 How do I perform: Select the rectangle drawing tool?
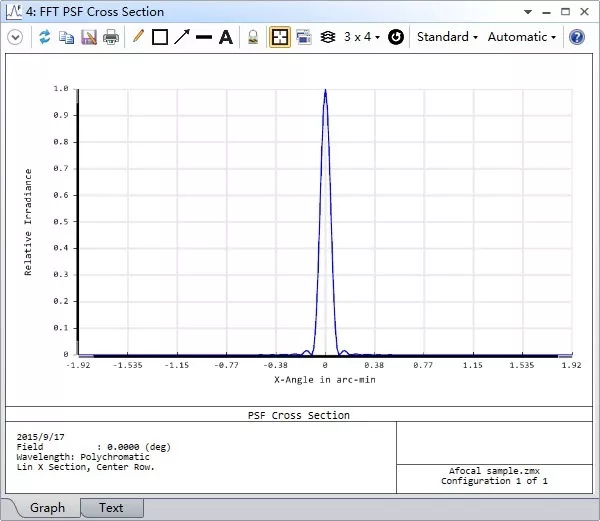tap(159, 37)
